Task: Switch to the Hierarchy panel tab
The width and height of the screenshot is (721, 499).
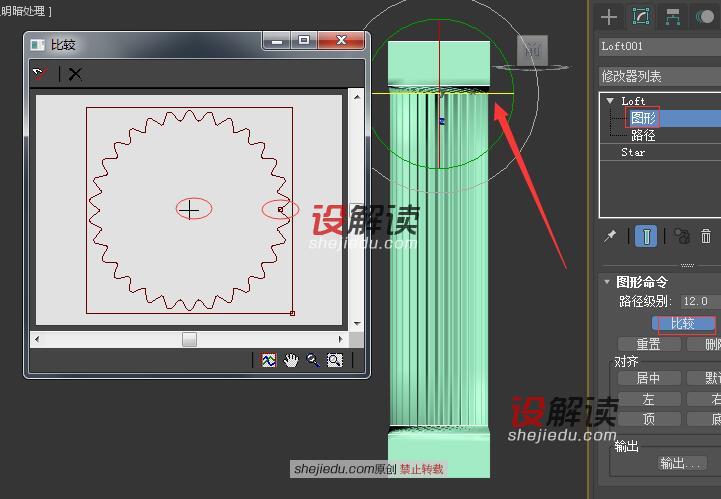Action: point(673,16)
